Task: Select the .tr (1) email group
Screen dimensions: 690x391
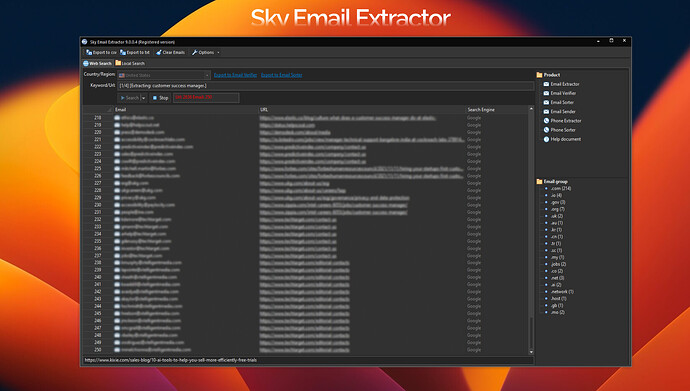Action: 556,244
